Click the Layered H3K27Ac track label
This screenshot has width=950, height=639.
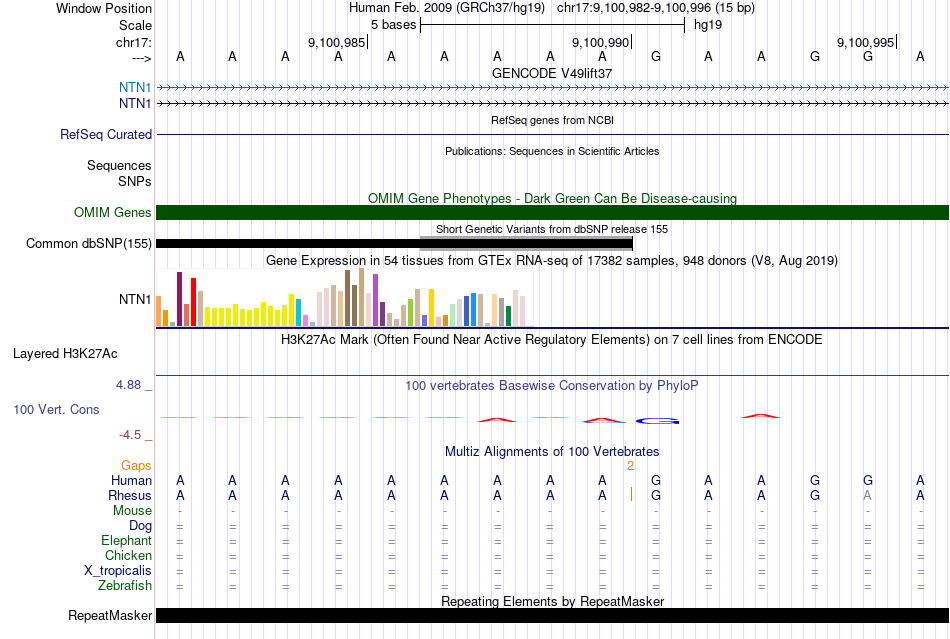(x=65, y=354)
